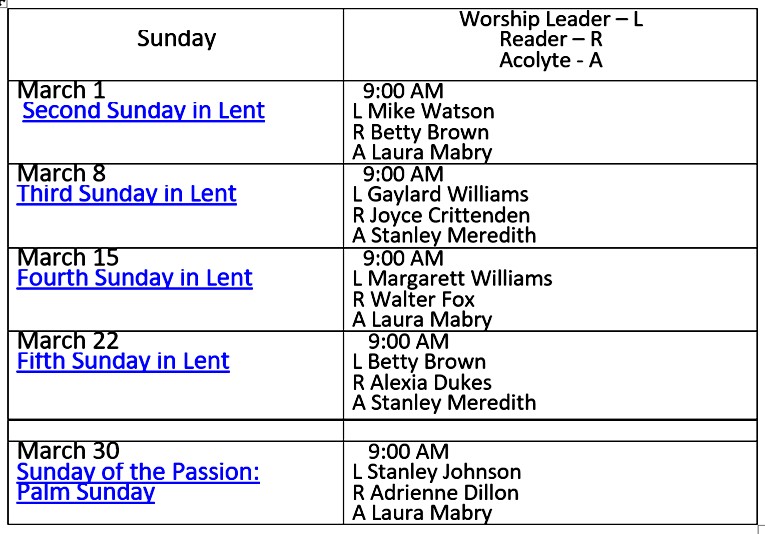
Task: Click the L Stanley Johnson entry
Action: pos(437,472)
